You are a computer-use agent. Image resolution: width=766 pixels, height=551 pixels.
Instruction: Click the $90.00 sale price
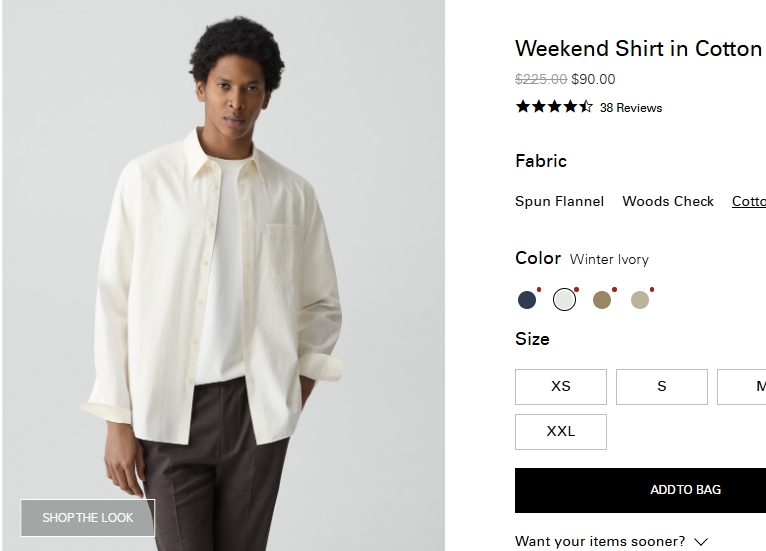(593, 79)
